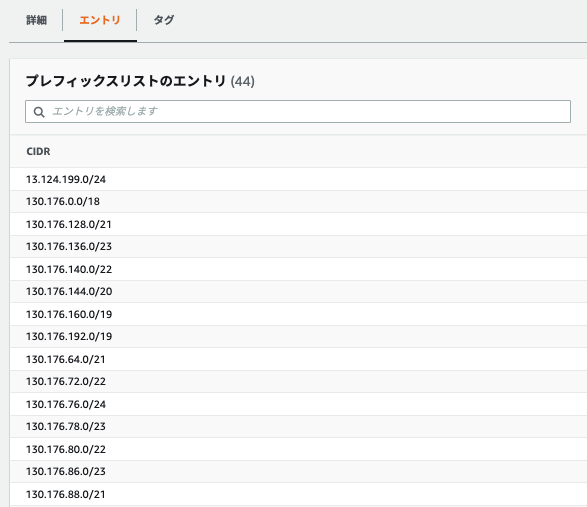Viewport: 587px width, 507px height.
Task: Click the search magnifier icon
Action: click(x=39, y=112)
